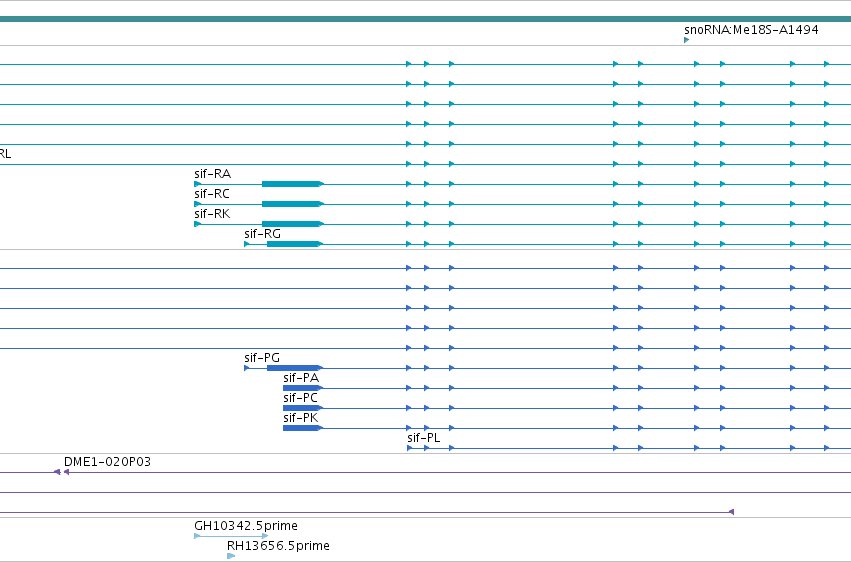Select the RH13656.5prime EST label
The width and height of the screenshot is (851, 562).
[x=278, y=546]
